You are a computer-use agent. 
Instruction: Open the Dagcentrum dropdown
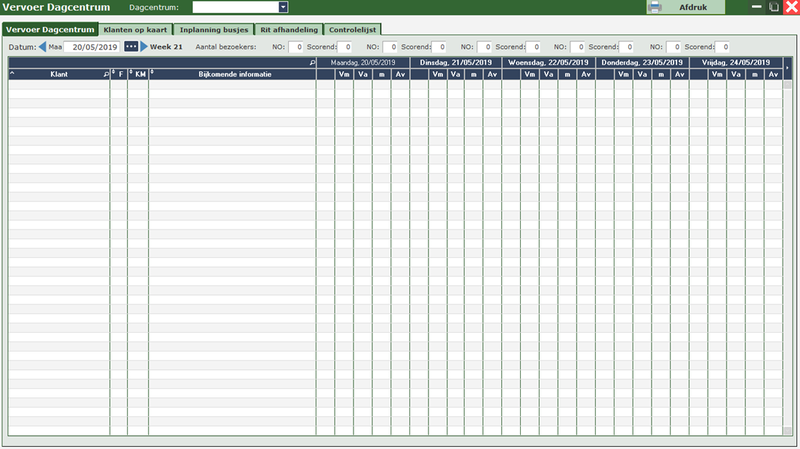click(283, 7)
